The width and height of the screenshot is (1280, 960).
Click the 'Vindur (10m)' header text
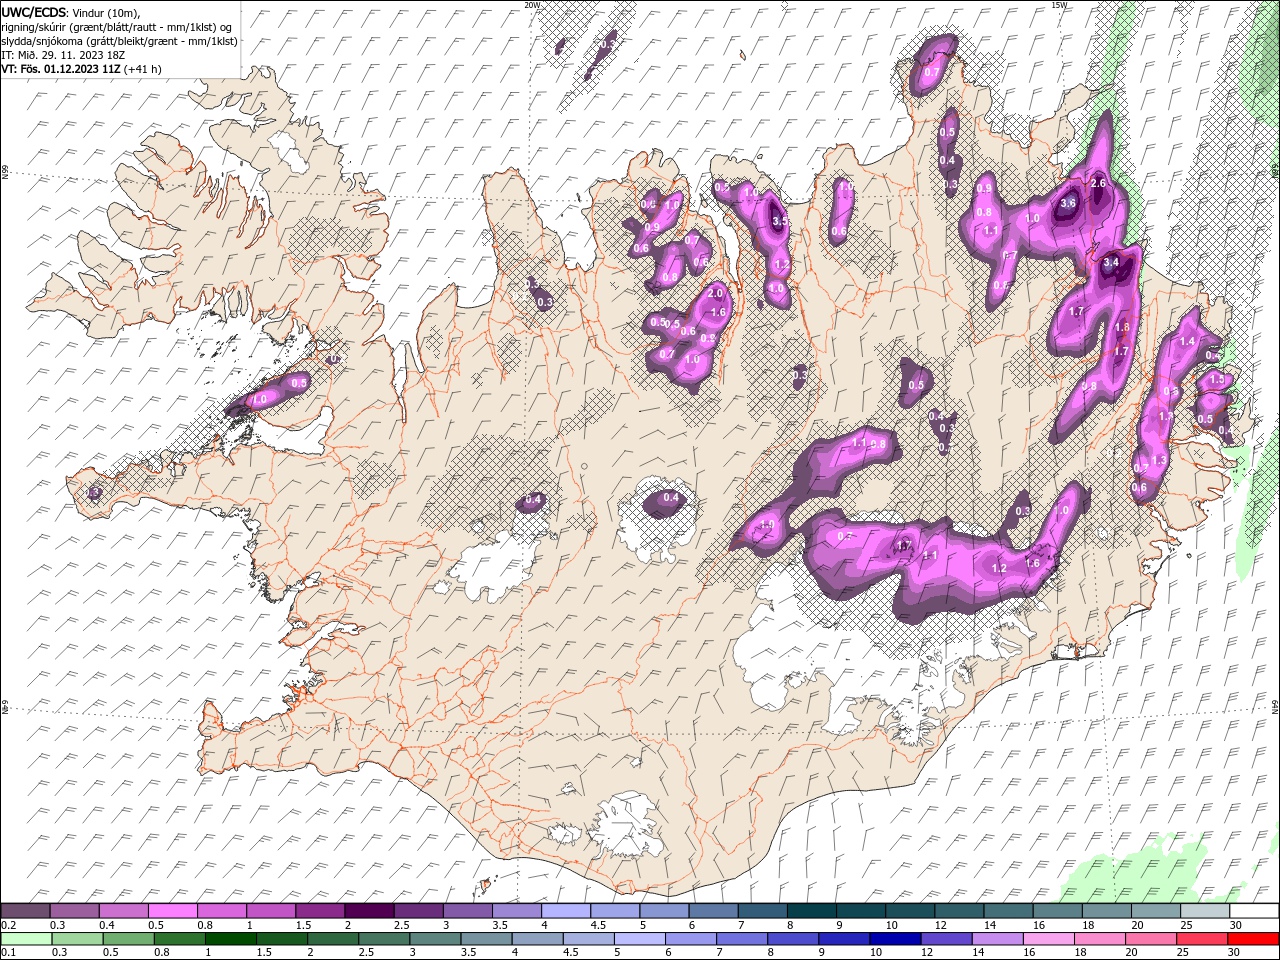pos(107,11)
